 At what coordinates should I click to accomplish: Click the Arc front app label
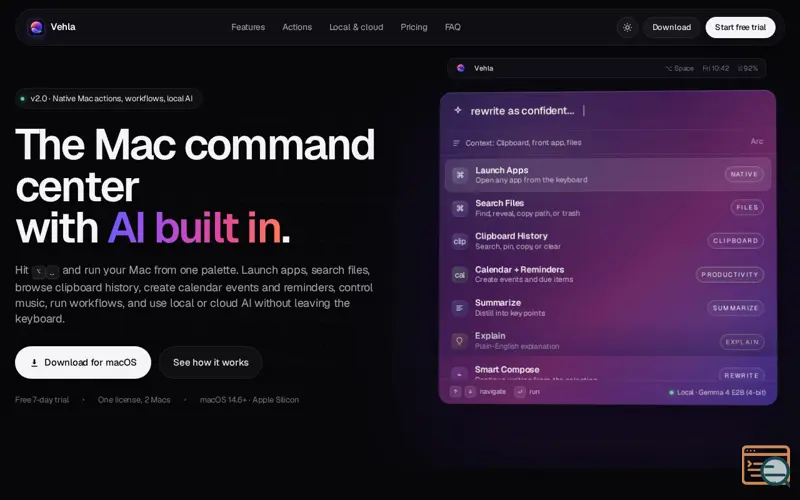[x=757, y=141]
